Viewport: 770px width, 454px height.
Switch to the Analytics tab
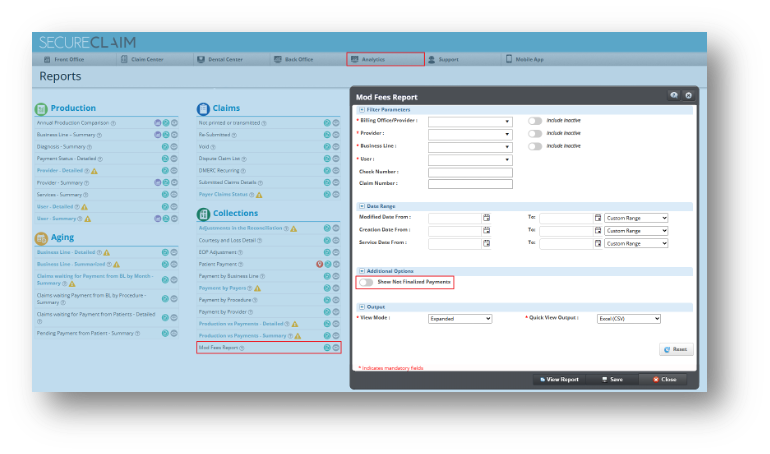coord(385,60)
